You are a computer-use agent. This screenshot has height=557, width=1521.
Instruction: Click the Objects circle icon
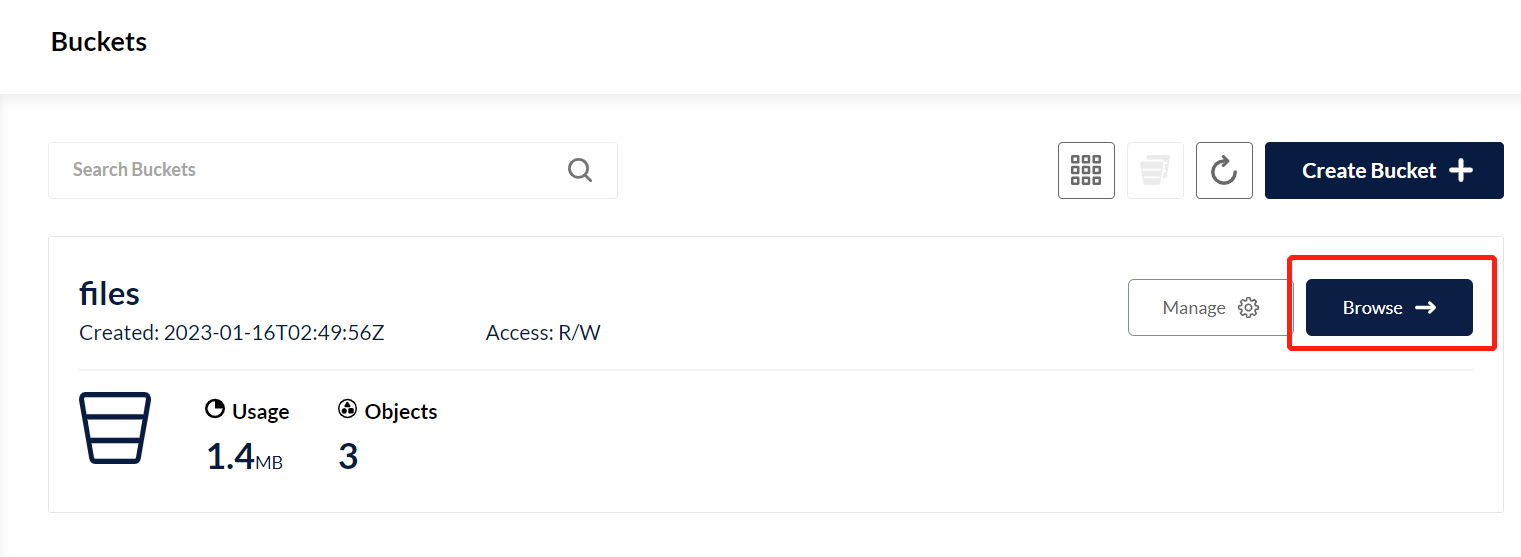click(348, 409)
